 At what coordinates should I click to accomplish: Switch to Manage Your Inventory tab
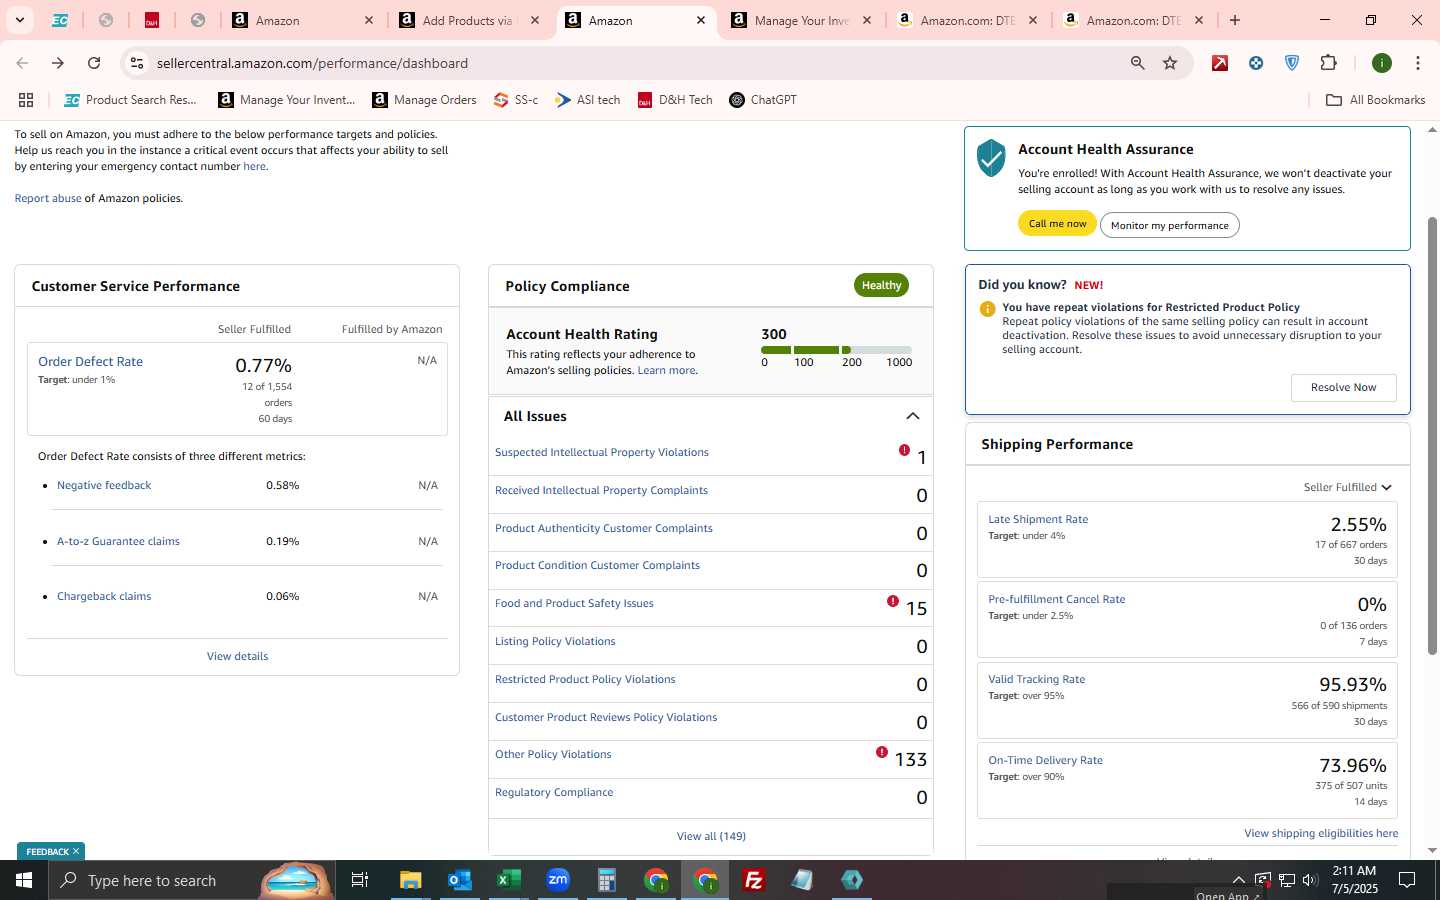pyautogui.click(x=800, y=20)
